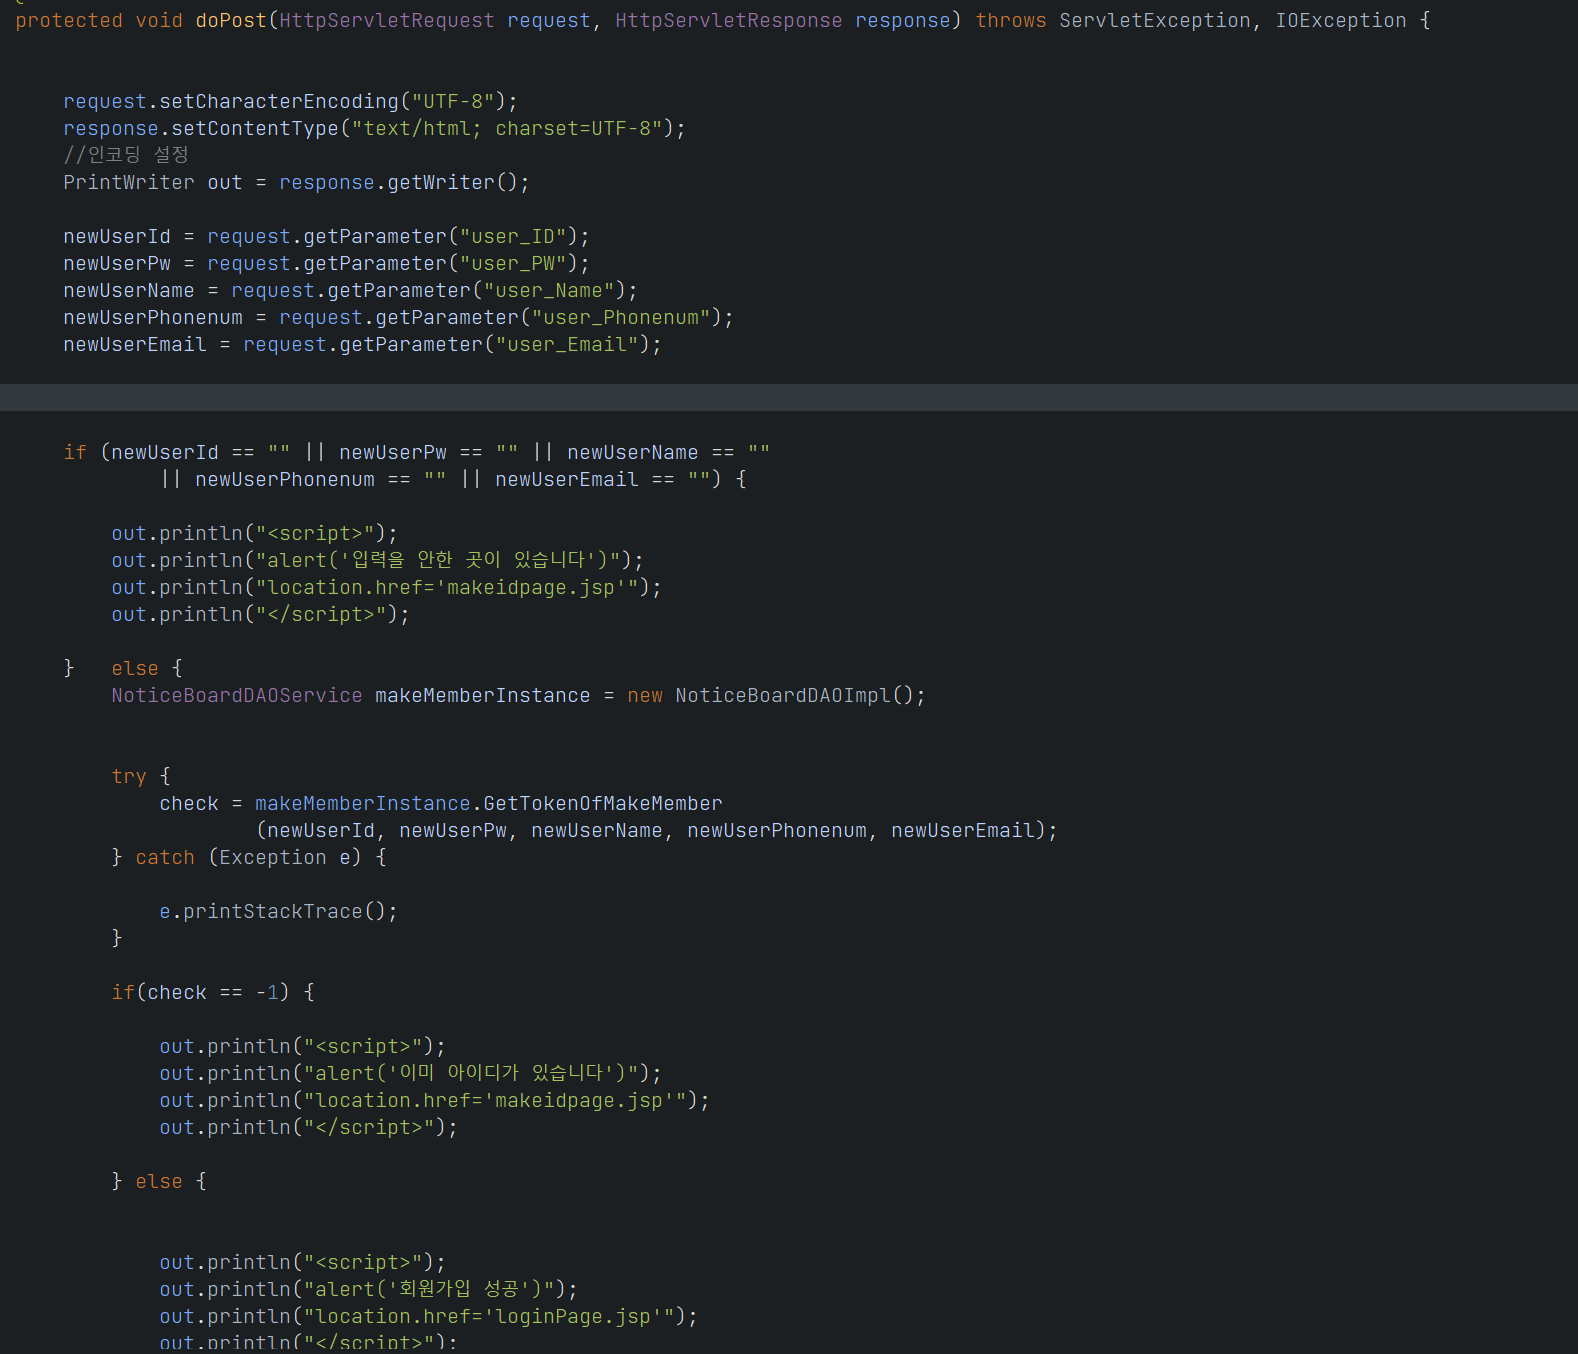Click the argument list starting with (newUserId

click(x=657, y=830)
